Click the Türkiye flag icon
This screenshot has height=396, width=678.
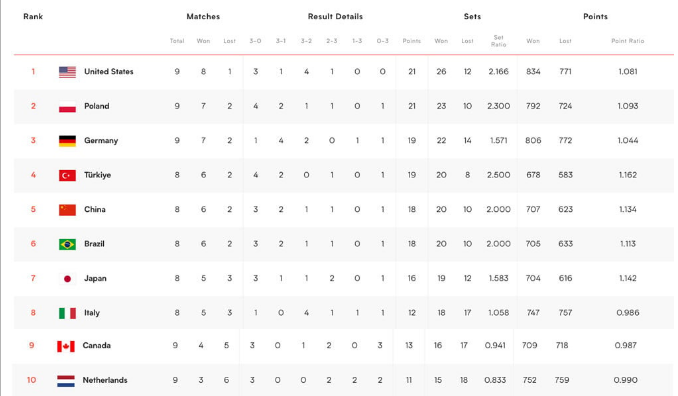(x=67, y=175)
